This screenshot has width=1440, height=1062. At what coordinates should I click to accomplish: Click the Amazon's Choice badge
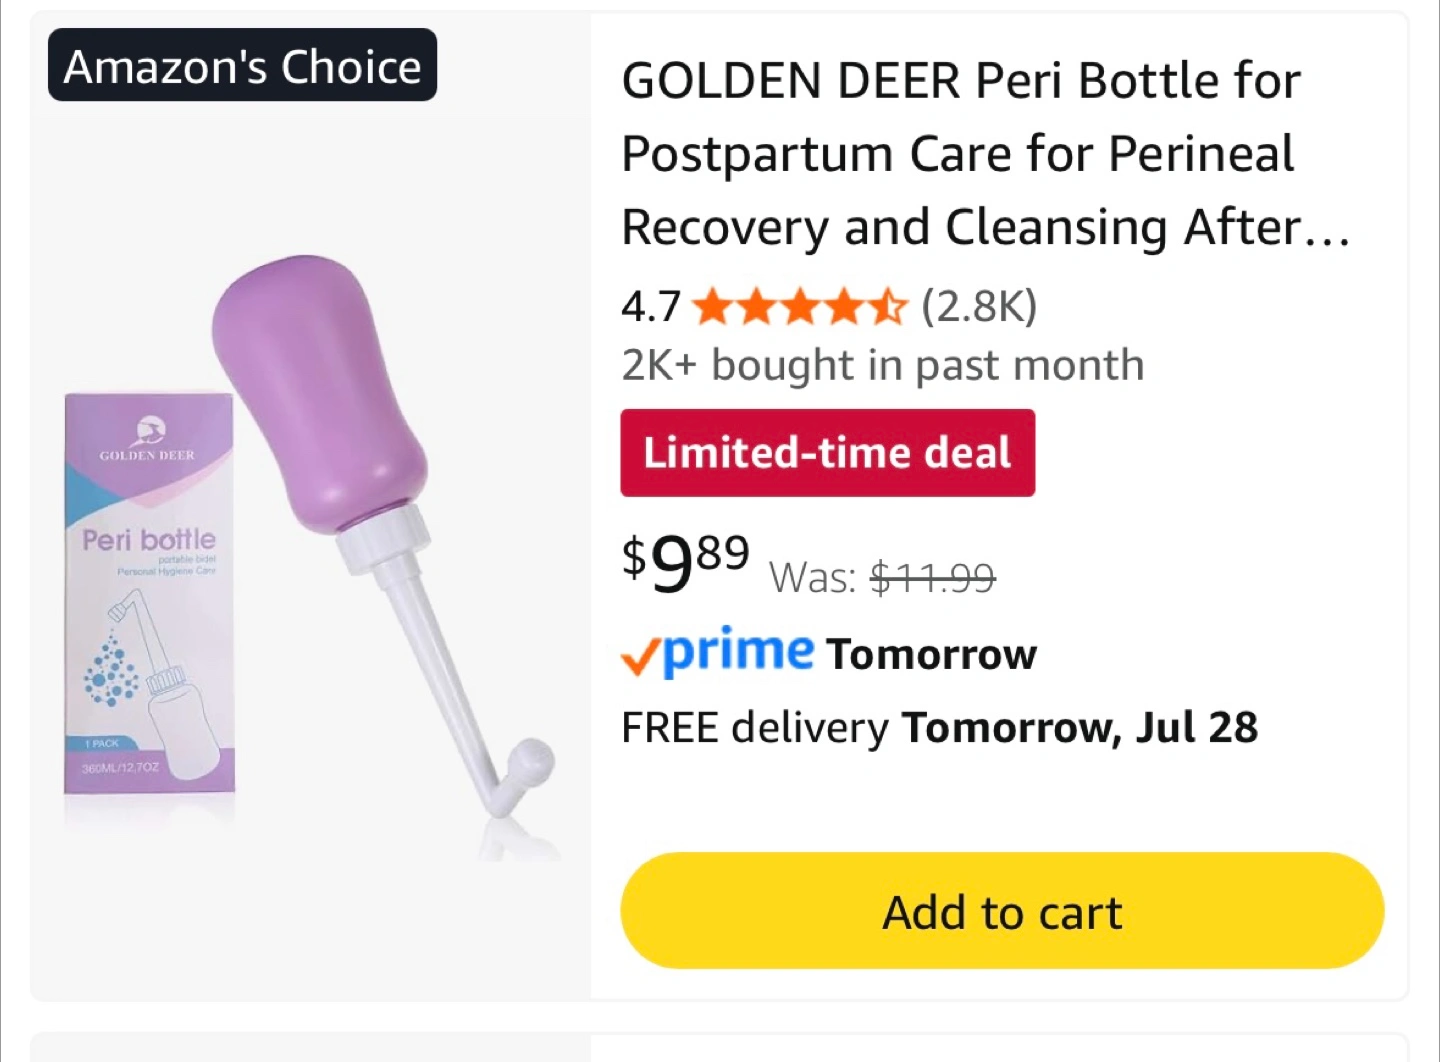242,66
